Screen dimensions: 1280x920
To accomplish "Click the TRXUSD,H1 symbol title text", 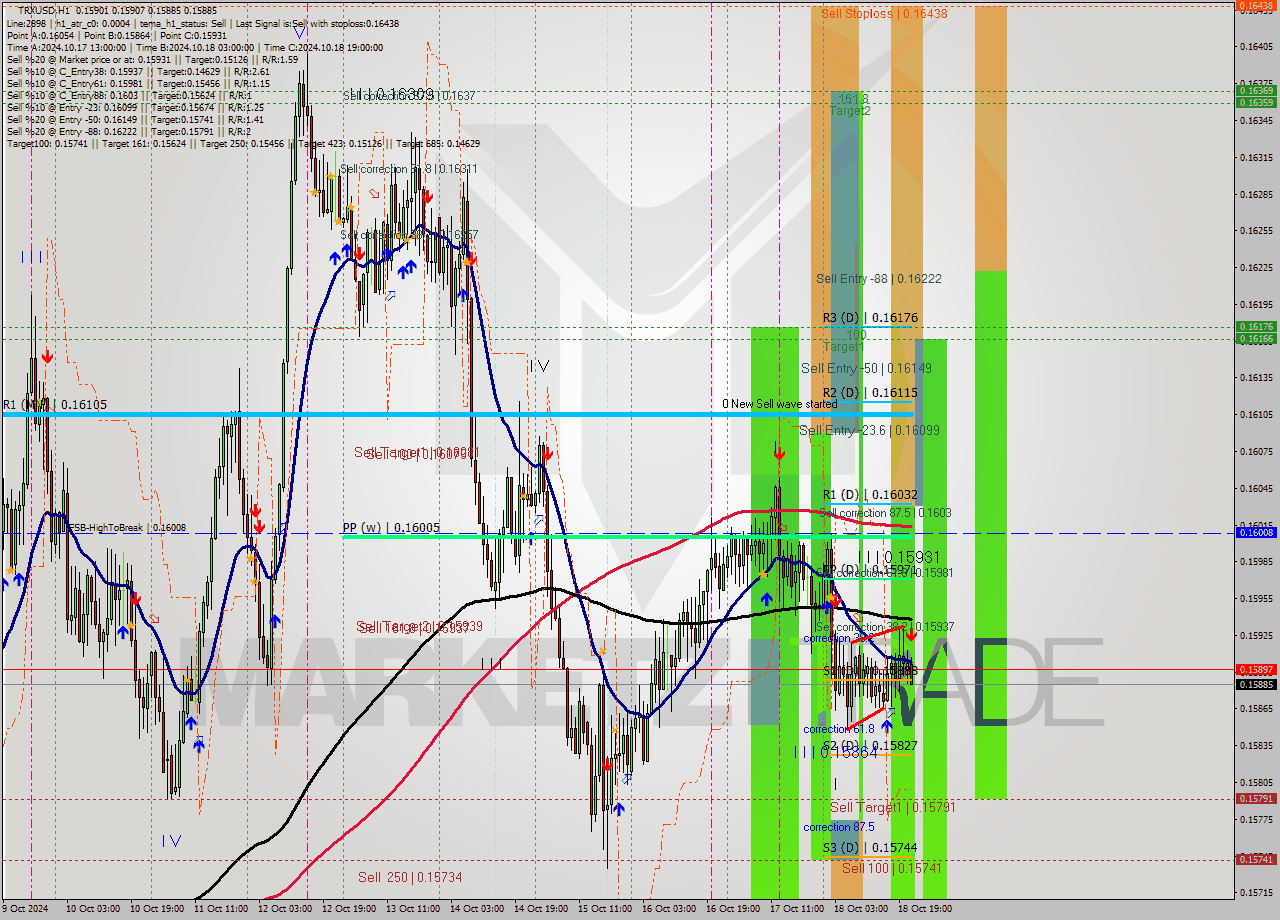I will [x=44, y=10].
